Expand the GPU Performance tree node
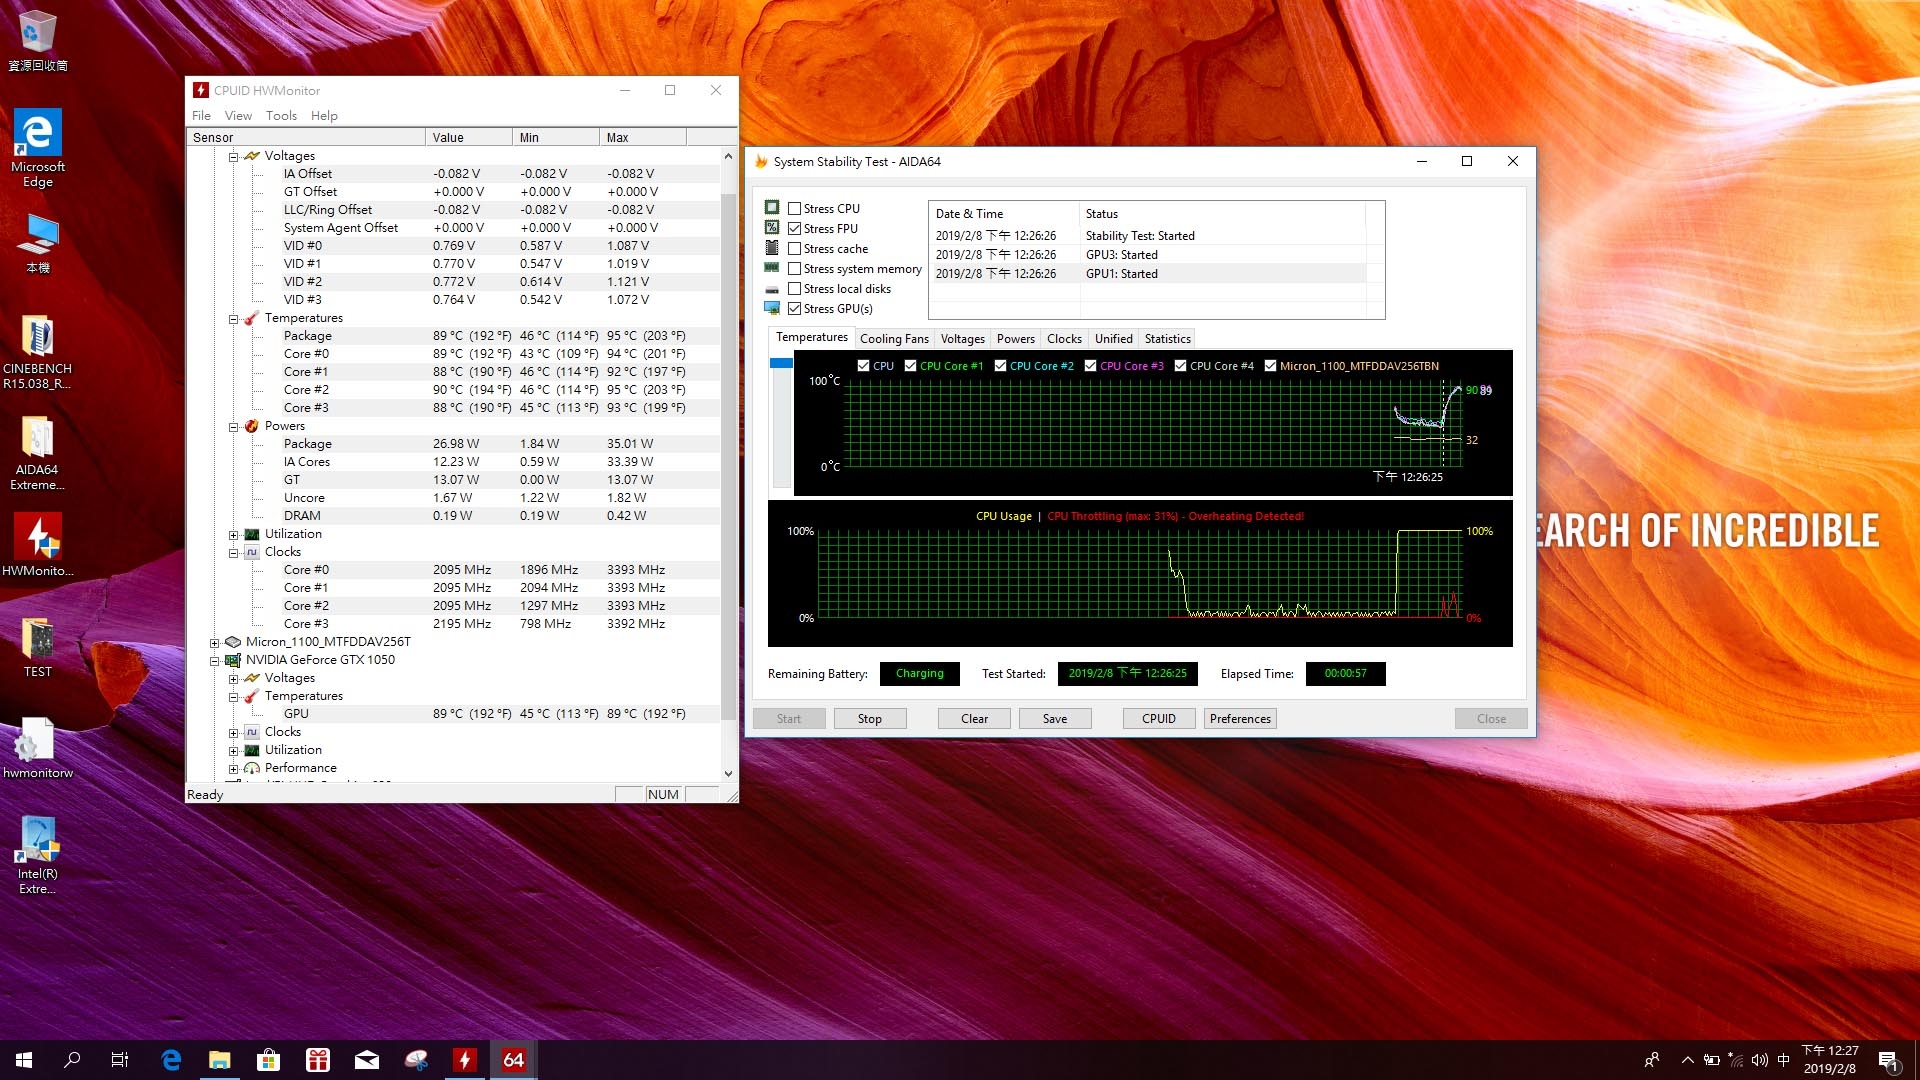1920x1080 pixels. (233, 769)
